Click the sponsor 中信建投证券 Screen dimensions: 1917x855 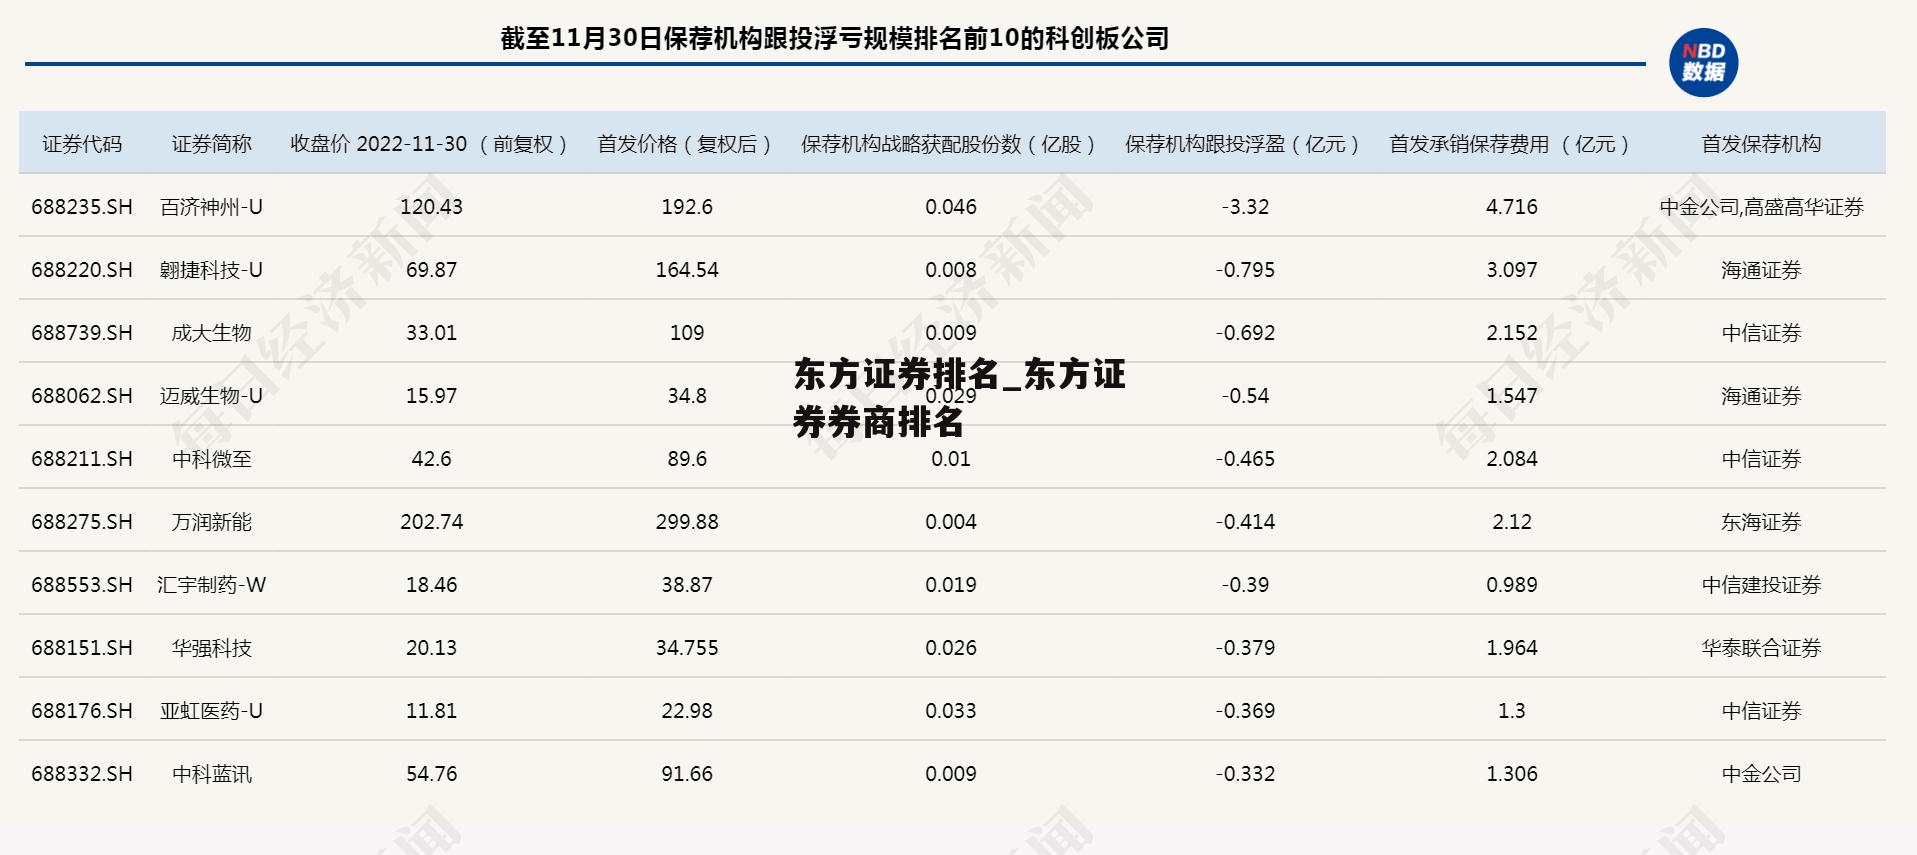coord(1761,585)
